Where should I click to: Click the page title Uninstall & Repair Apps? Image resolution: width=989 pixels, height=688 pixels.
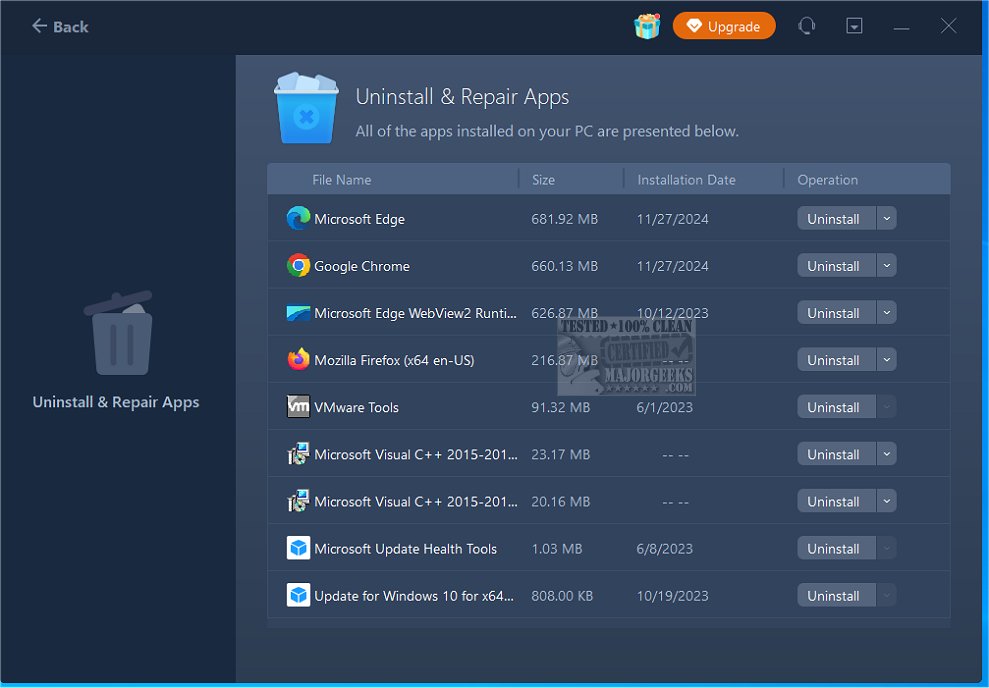pyautogui.click(x=462, y=97)
